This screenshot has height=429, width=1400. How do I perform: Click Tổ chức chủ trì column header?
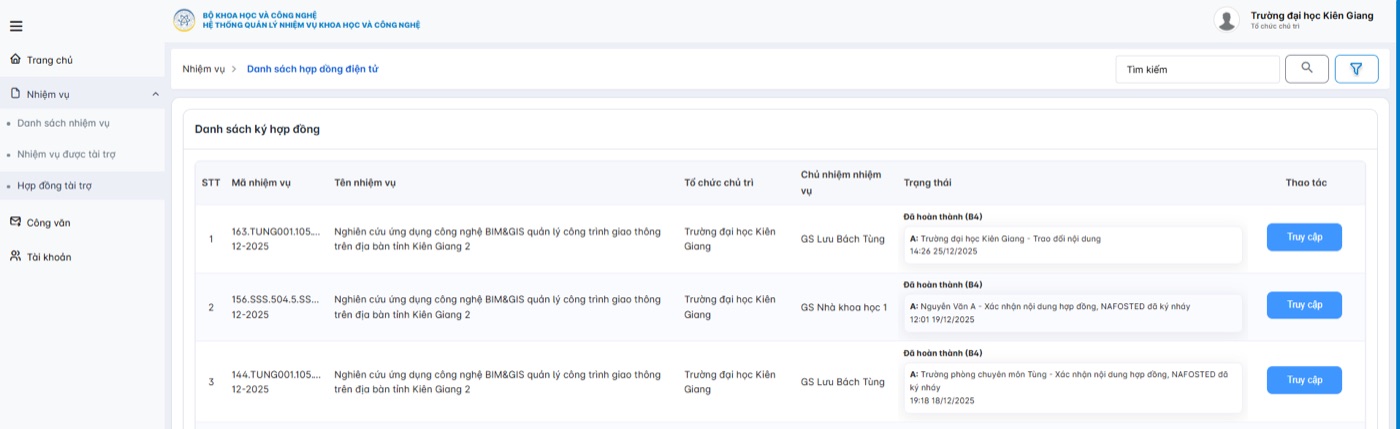click(719, 182)
